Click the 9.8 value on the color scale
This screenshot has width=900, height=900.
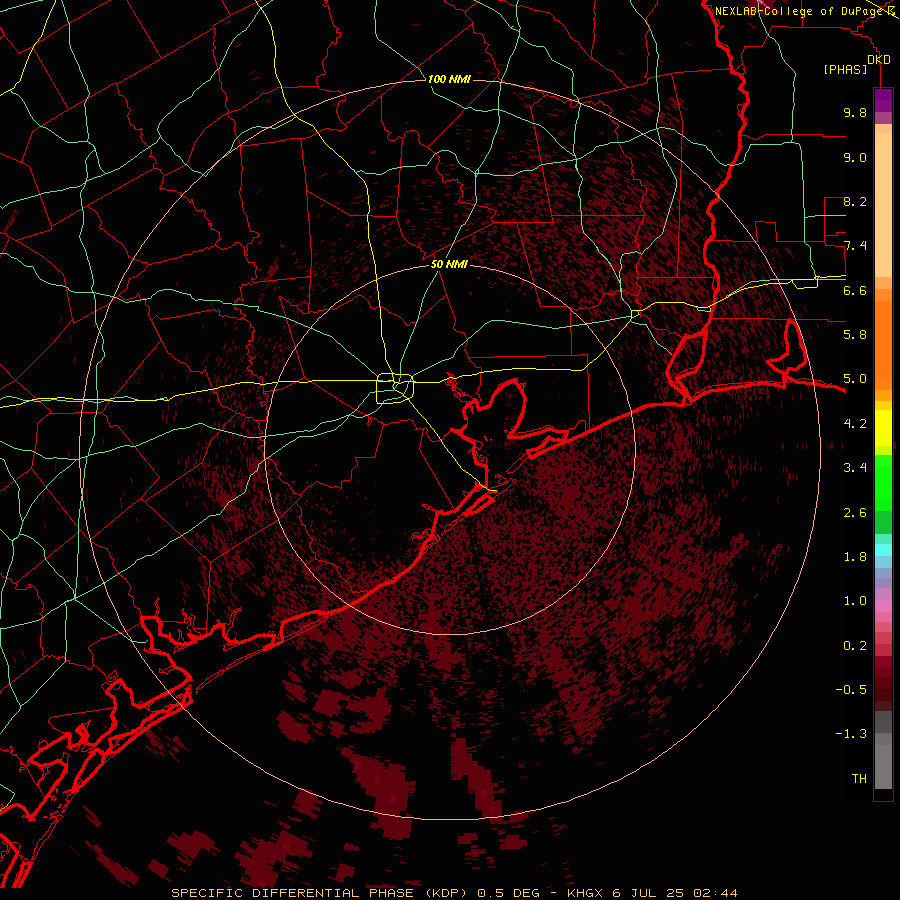click(x=855, y=112)
